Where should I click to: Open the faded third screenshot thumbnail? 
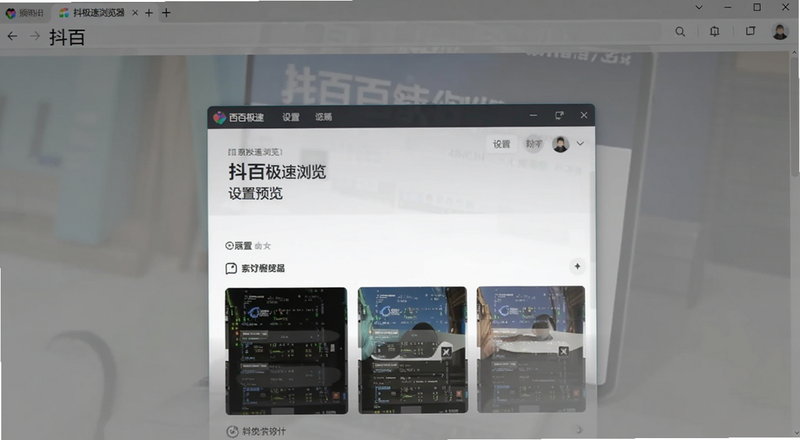[531, 349]
